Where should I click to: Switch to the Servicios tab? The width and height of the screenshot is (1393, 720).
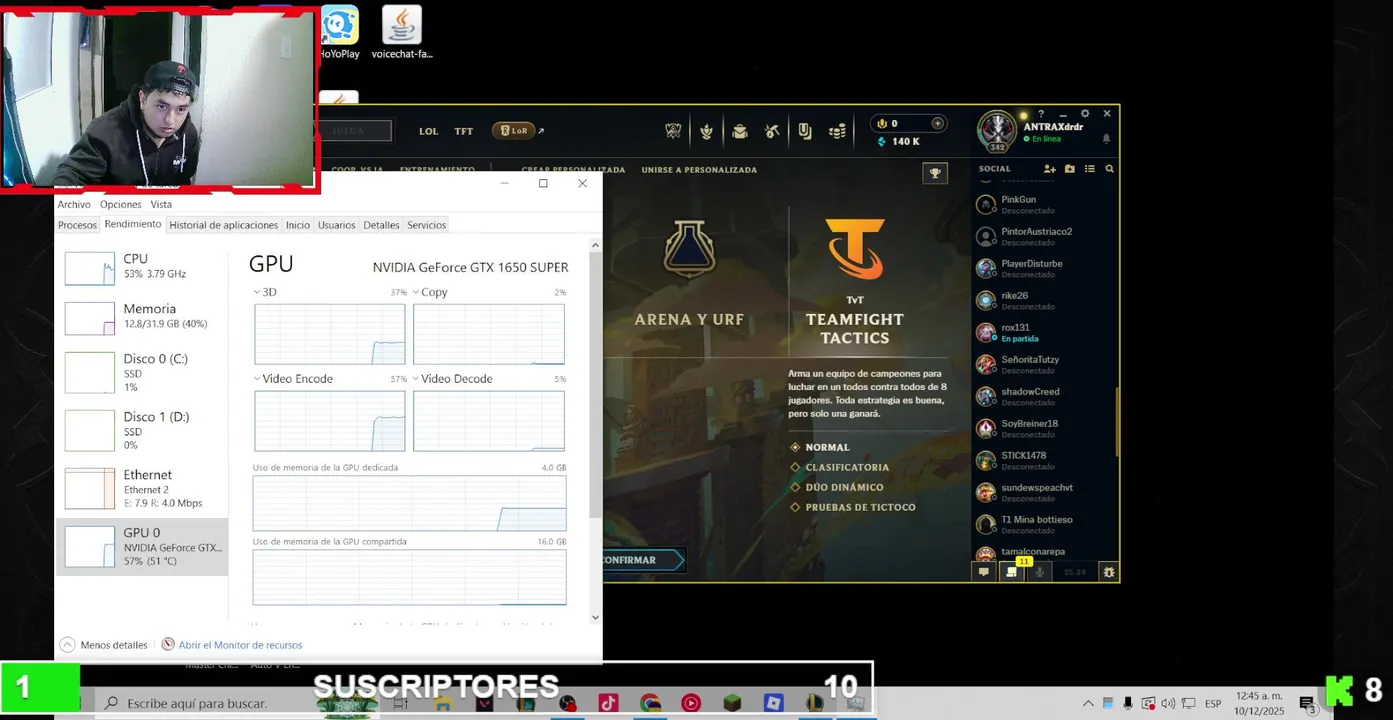click(x=426, y=225)
